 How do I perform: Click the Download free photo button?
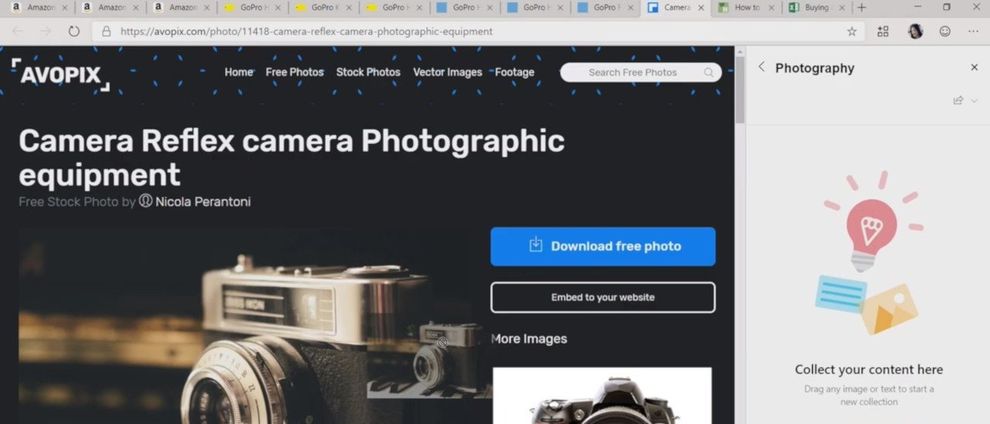tap(603, 246)
